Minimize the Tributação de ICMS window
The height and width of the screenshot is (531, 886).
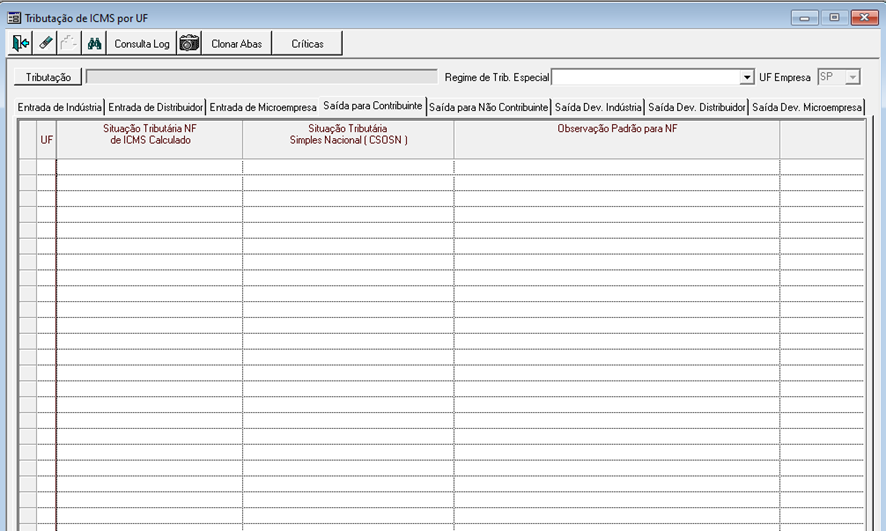click(805, 18)
